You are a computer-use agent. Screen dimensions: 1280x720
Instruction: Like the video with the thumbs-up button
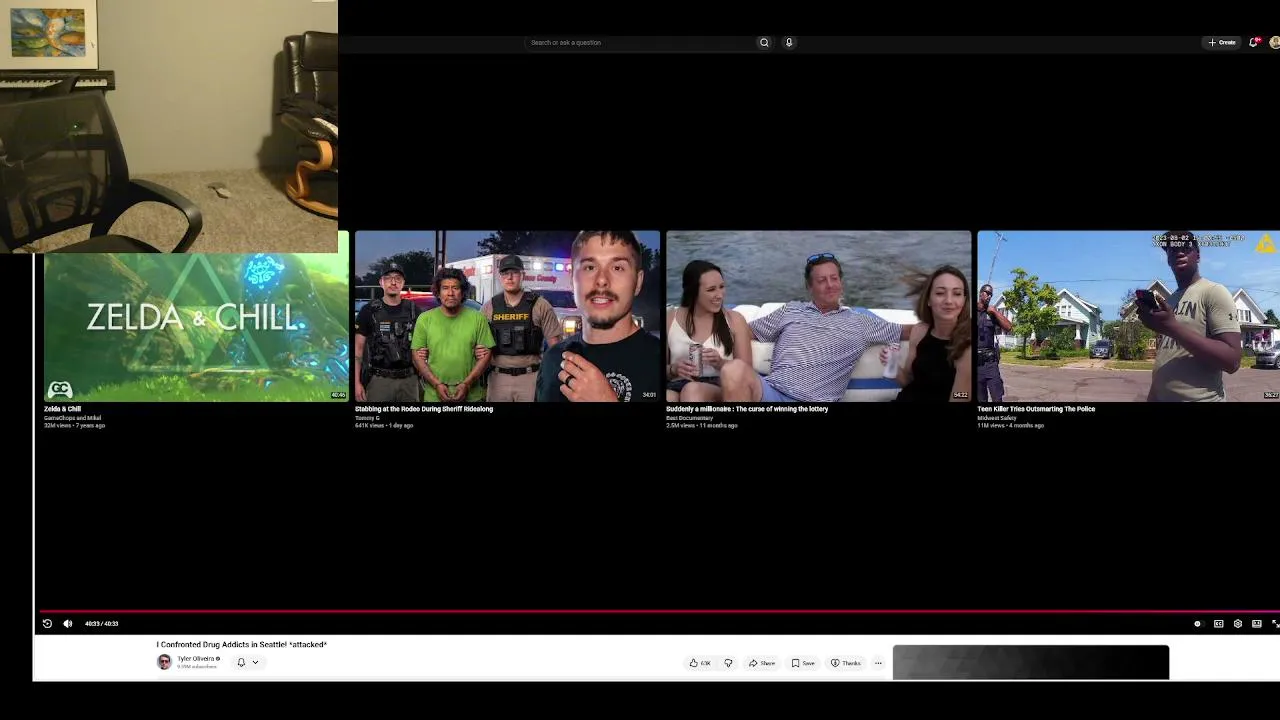700,663
